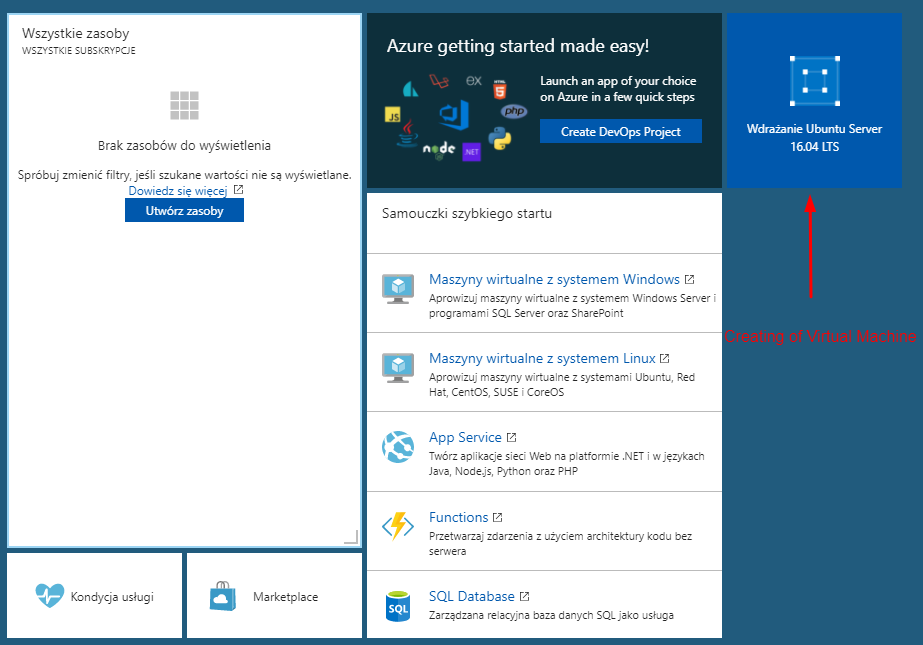923x645 pixels.
Task: Open the Marketplace tile
Action: [x=274, y=596]
